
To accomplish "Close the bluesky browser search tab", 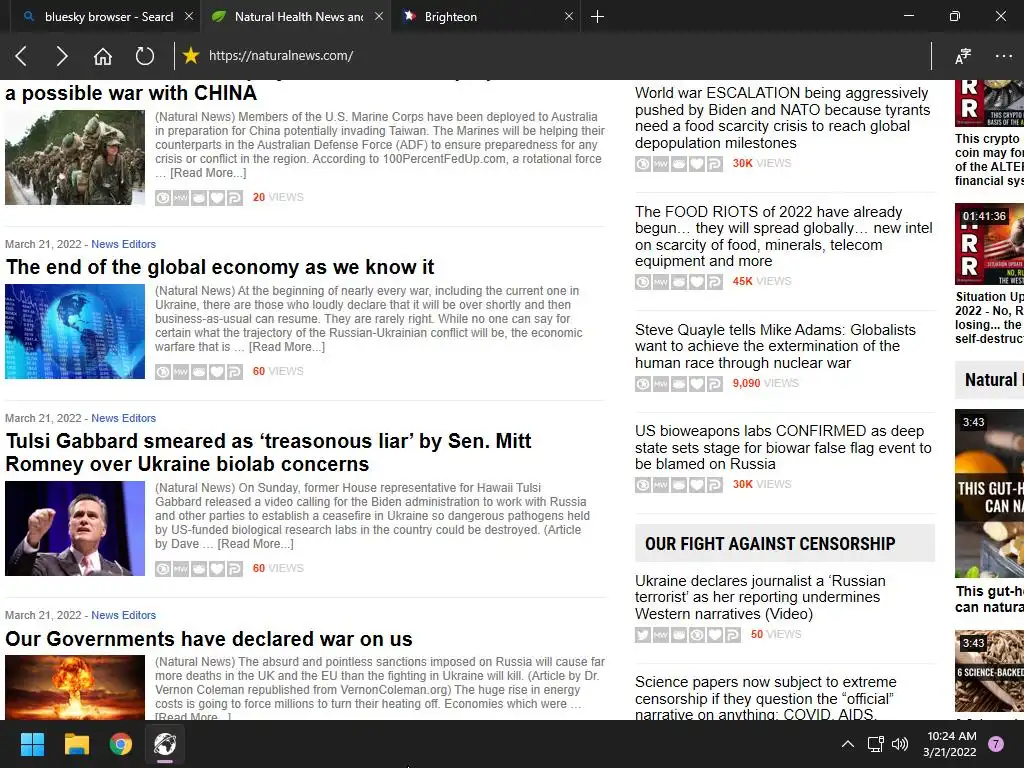I will tap(189, 16).
